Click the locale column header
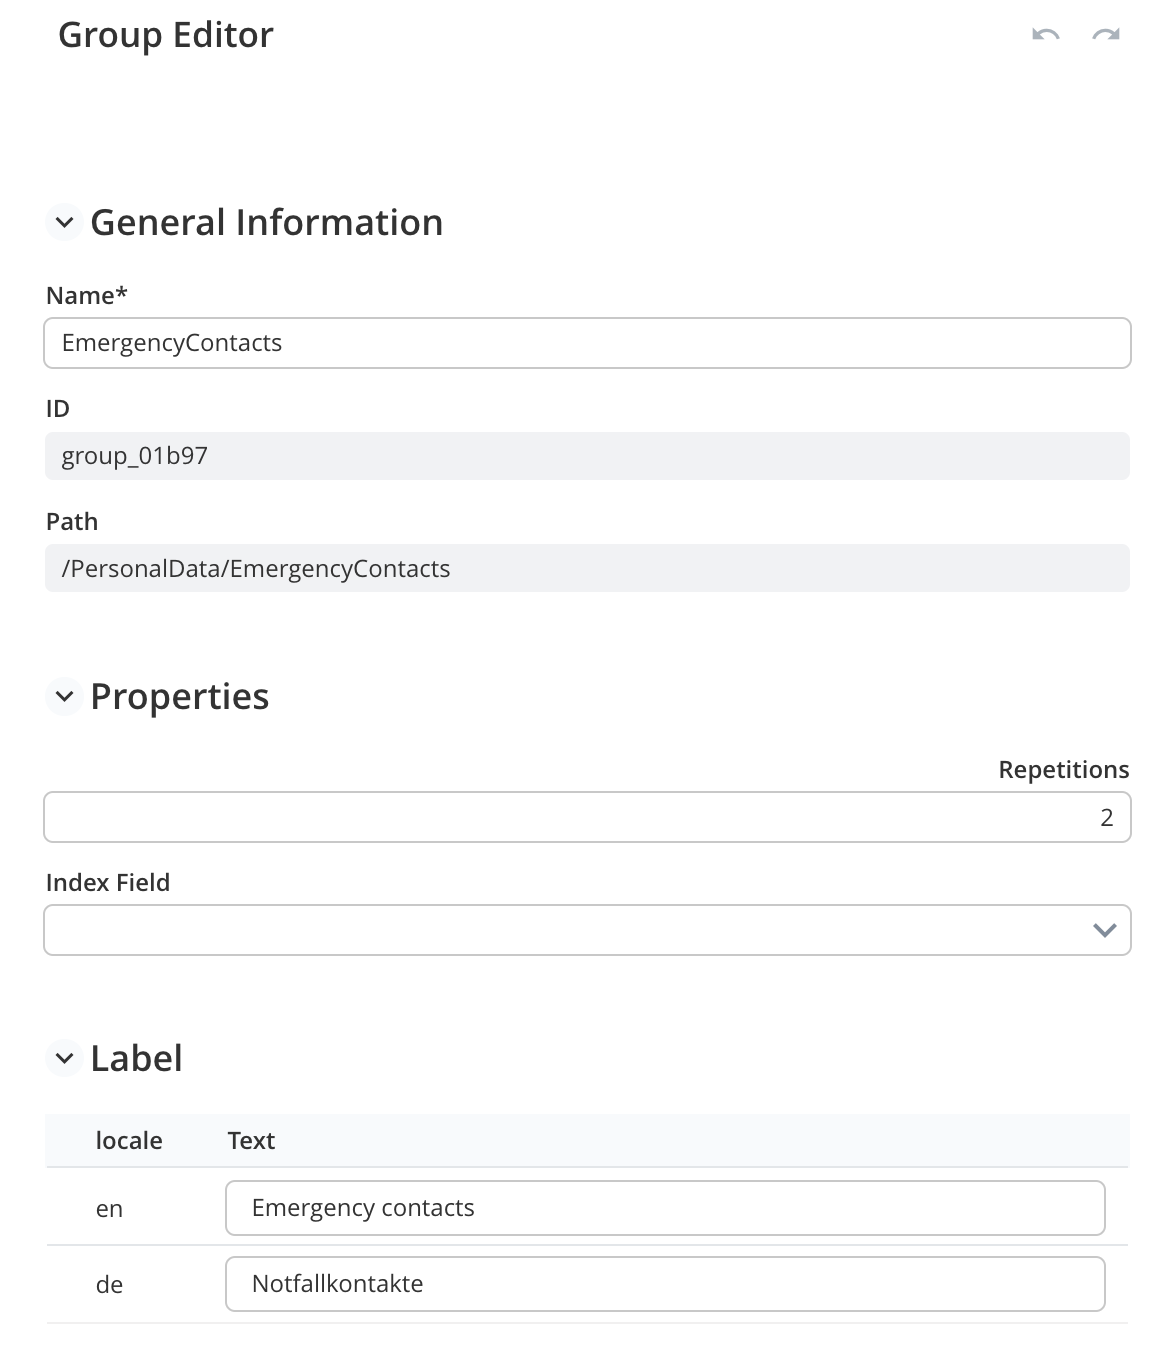Viewport: 1172px width, 1356px height. coord(129,1141)
